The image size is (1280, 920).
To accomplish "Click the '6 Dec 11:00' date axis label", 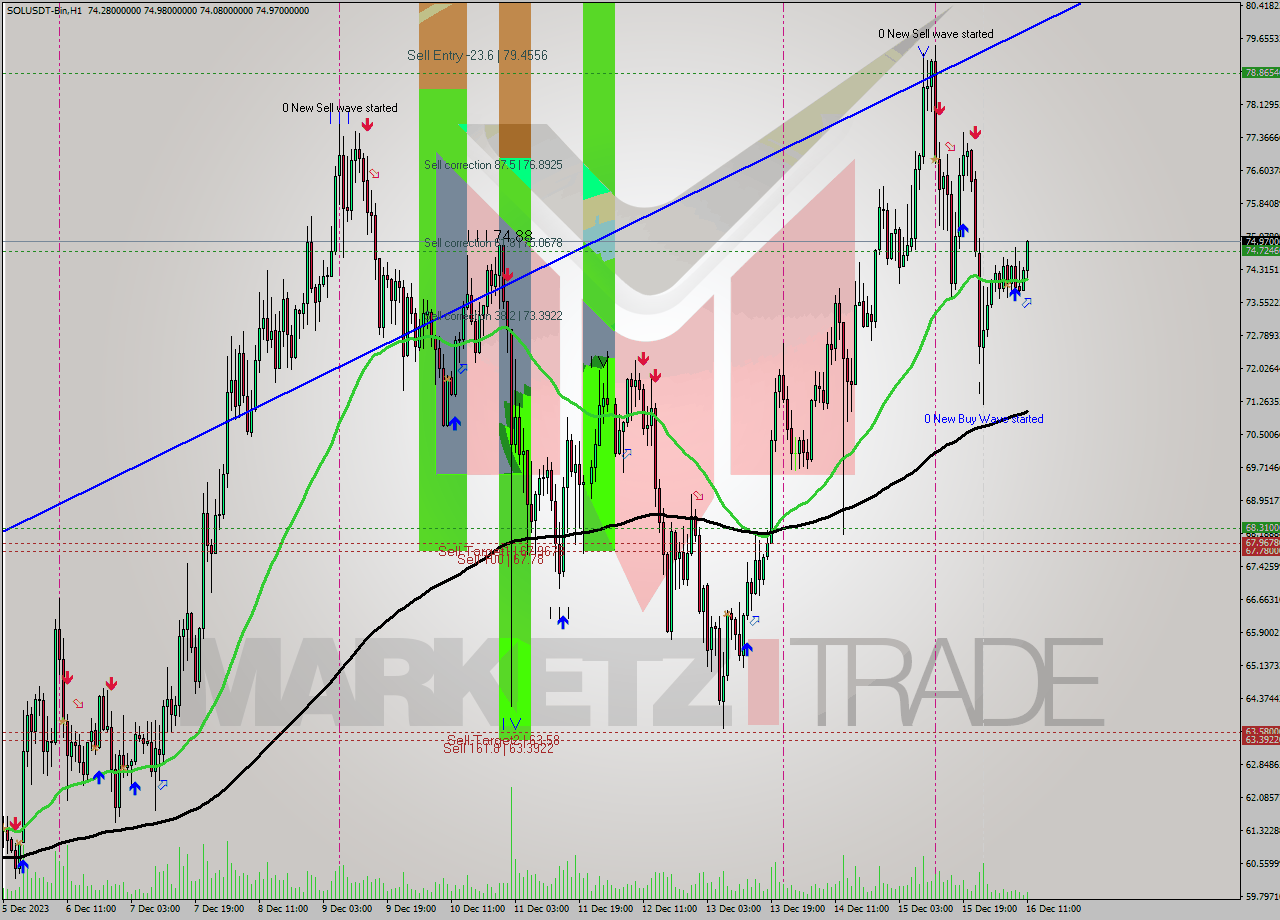I will tap(90, 909).
